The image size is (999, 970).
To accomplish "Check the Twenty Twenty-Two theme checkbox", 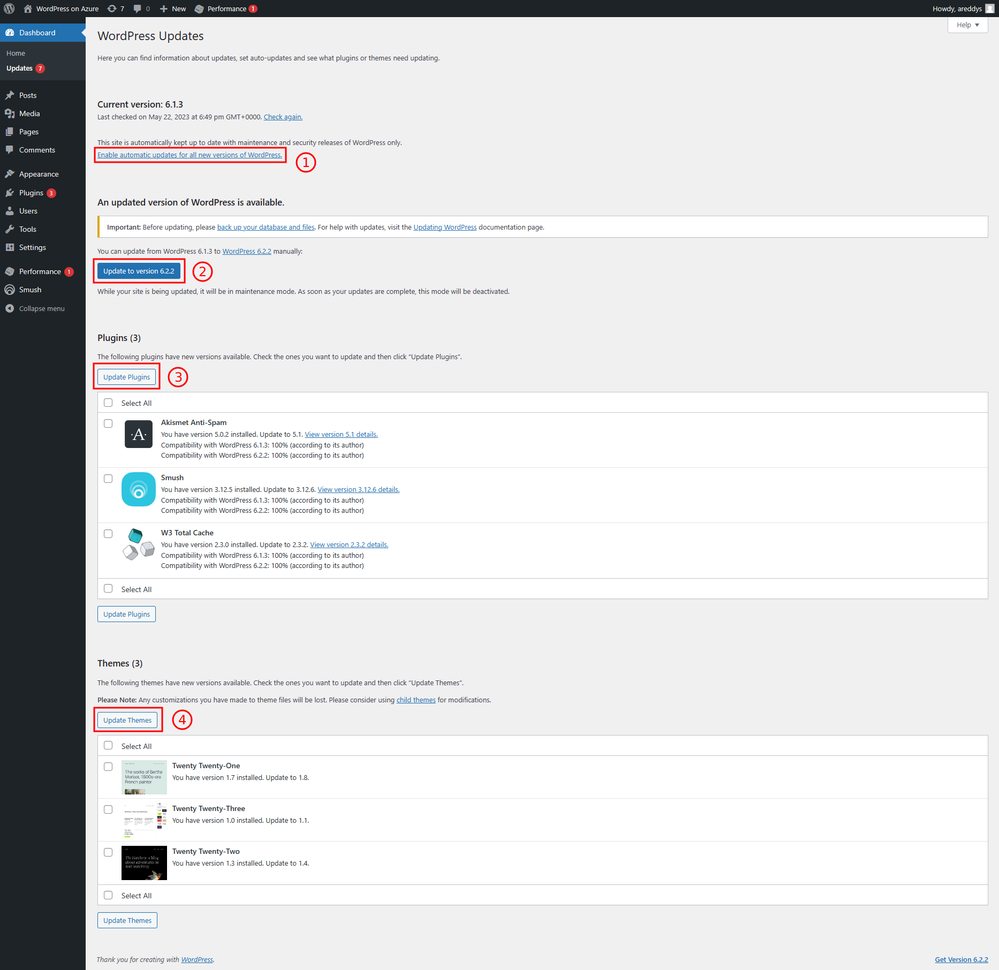I will 108,852.
